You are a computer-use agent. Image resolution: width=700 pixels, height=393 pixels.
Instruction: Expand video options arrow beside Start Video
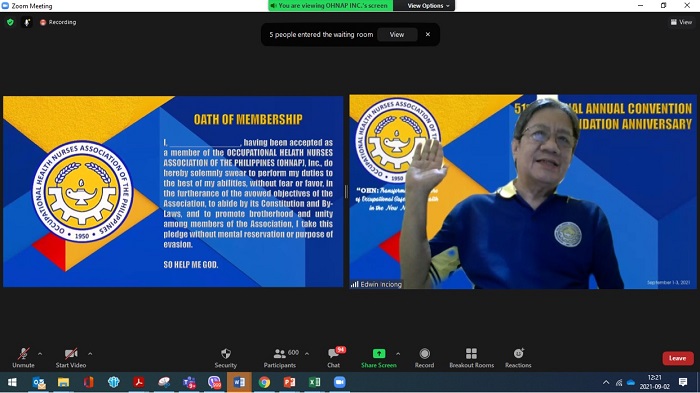click(90, 354)
